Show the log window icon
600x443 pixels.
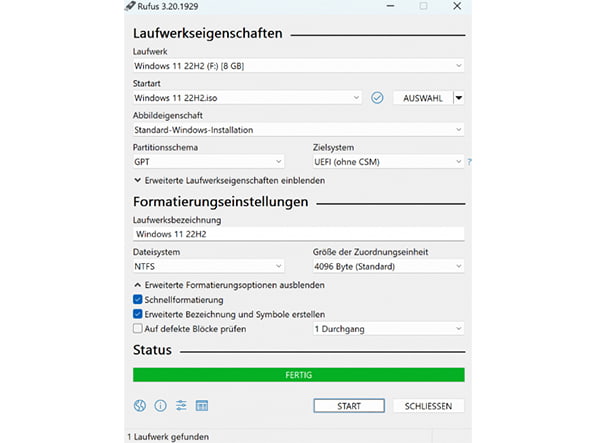202,406
